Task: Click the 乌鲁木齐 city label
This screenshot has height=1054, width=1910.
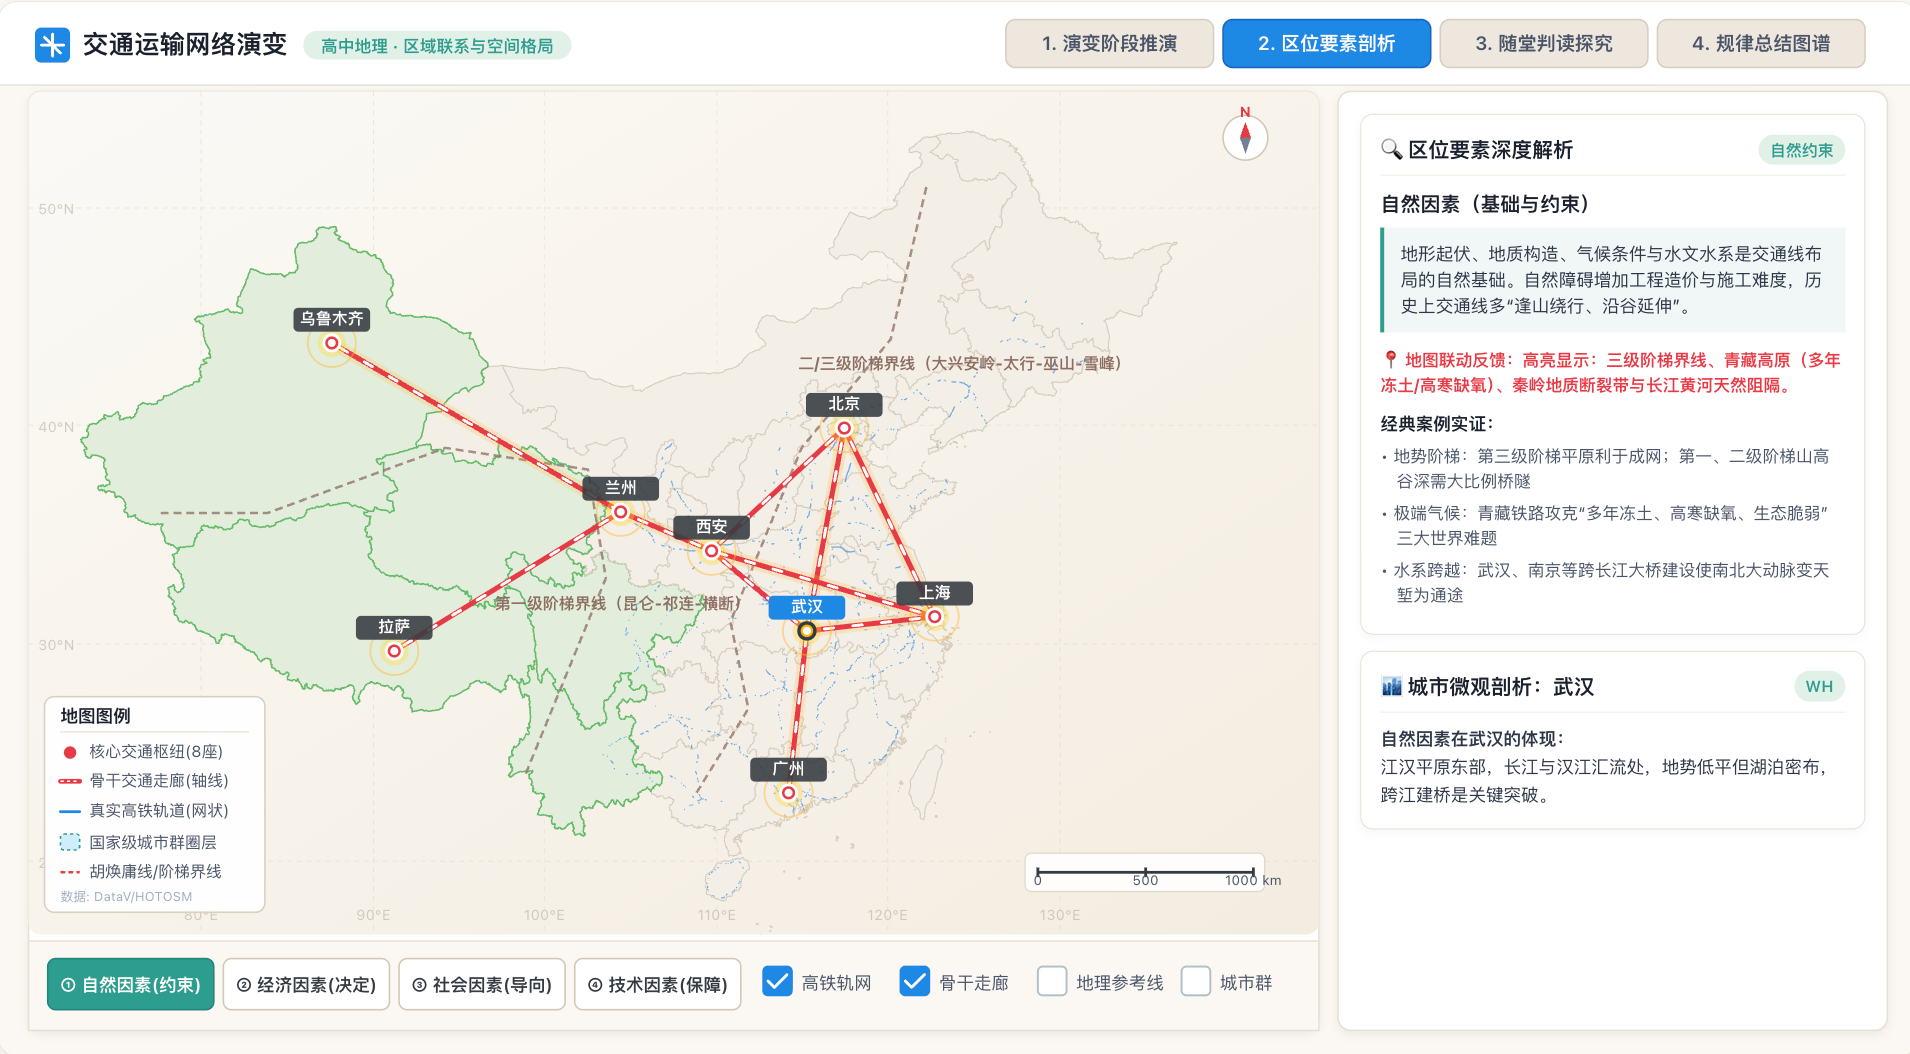Action: pyautogui.click(x=331, y=319)
